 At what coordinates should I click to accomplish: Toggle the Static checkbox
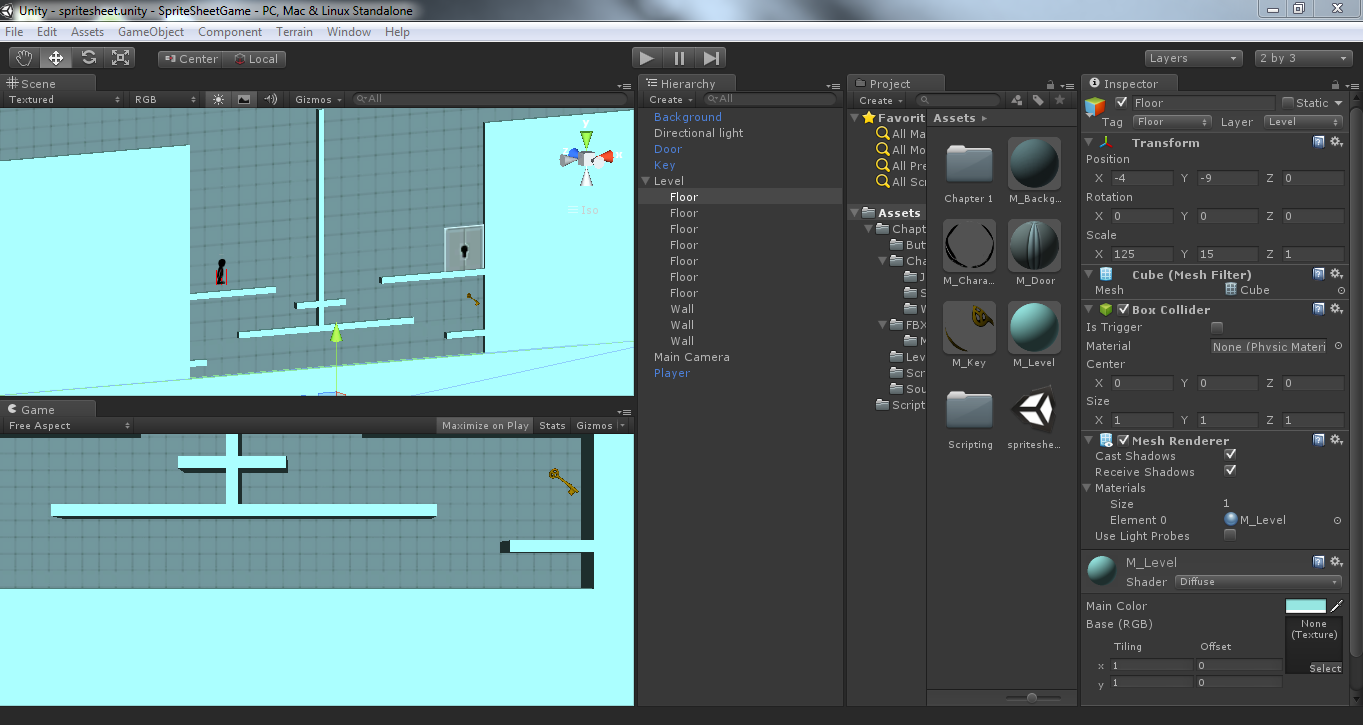coord(1287,103)
